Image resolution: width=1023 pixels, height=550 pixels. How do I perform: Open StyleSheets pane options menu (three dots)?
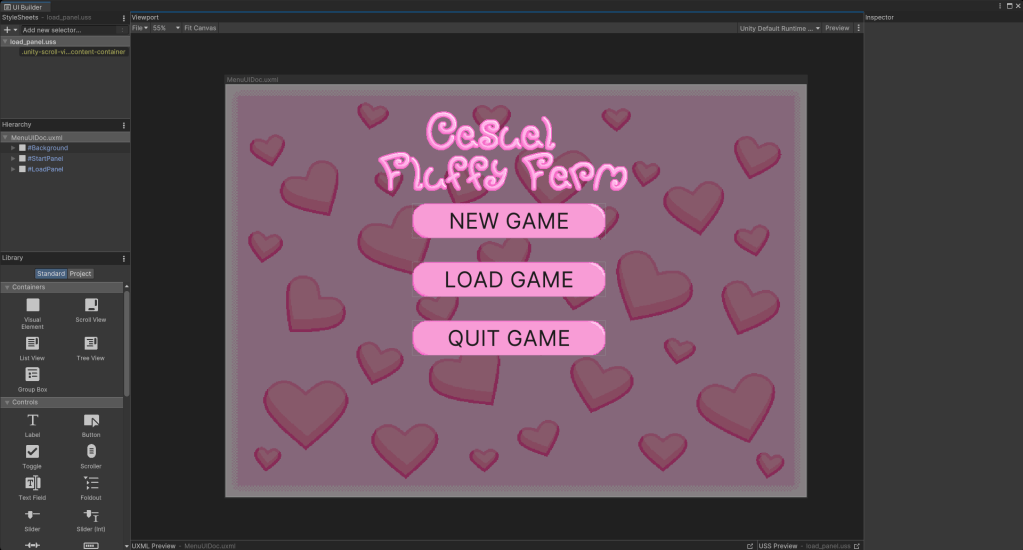click(124, 18)
